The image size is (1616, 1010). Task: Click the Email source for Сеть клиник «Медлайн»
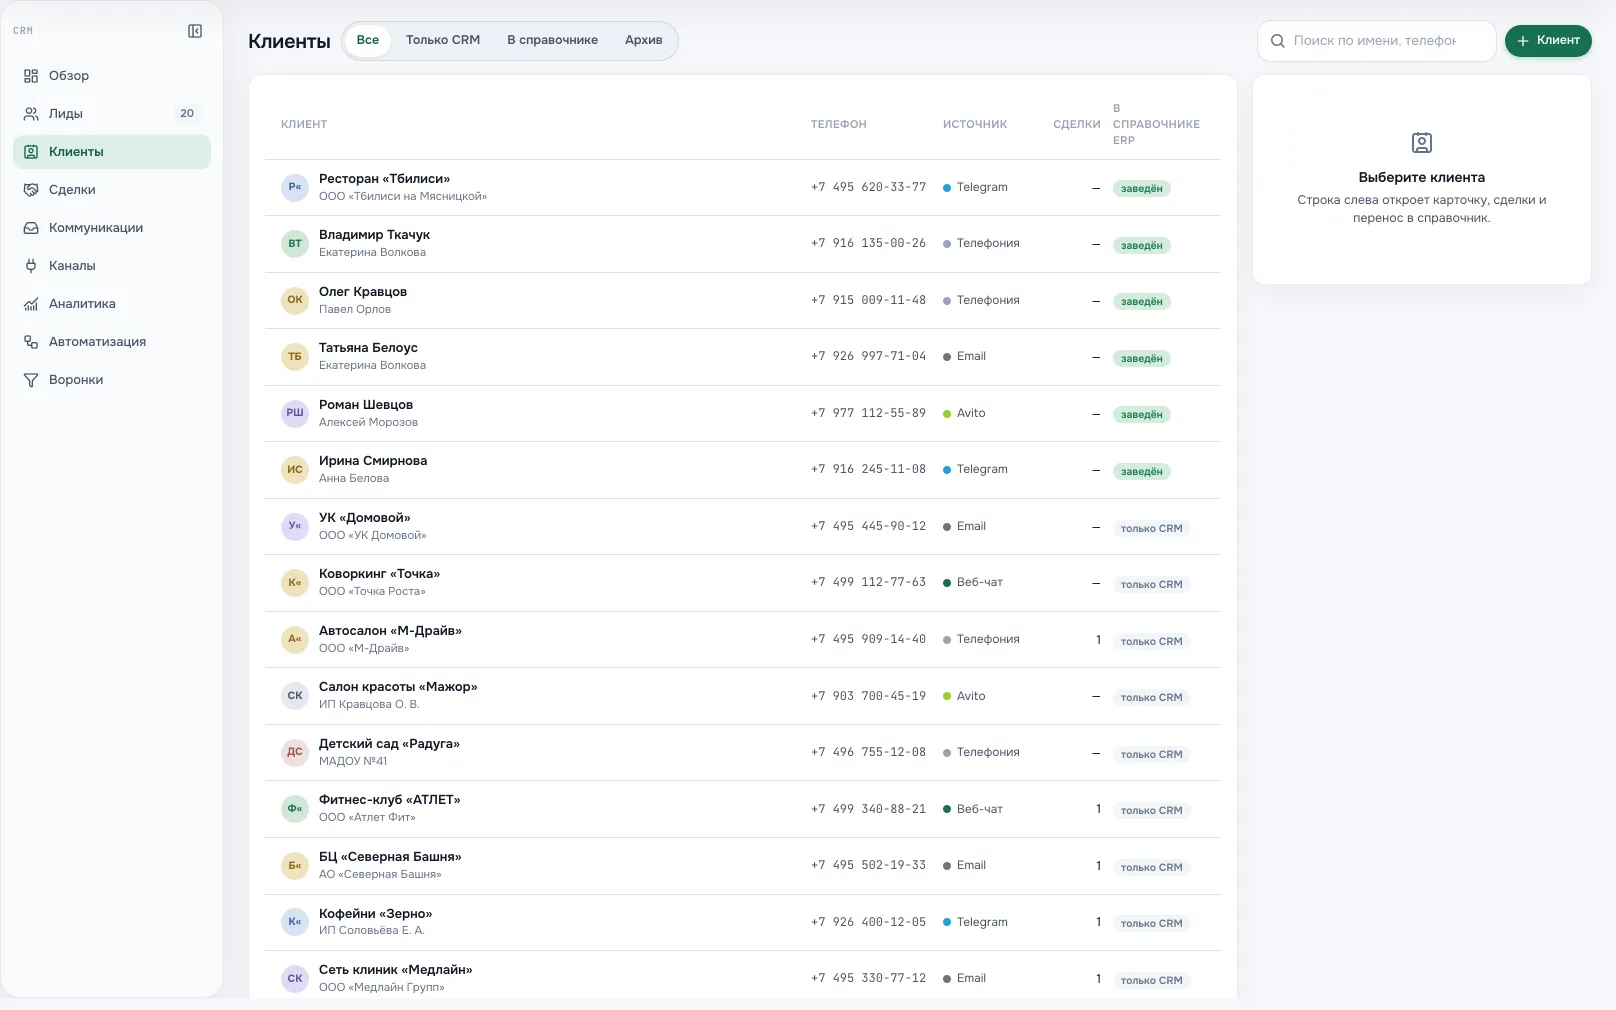point(964,979)
